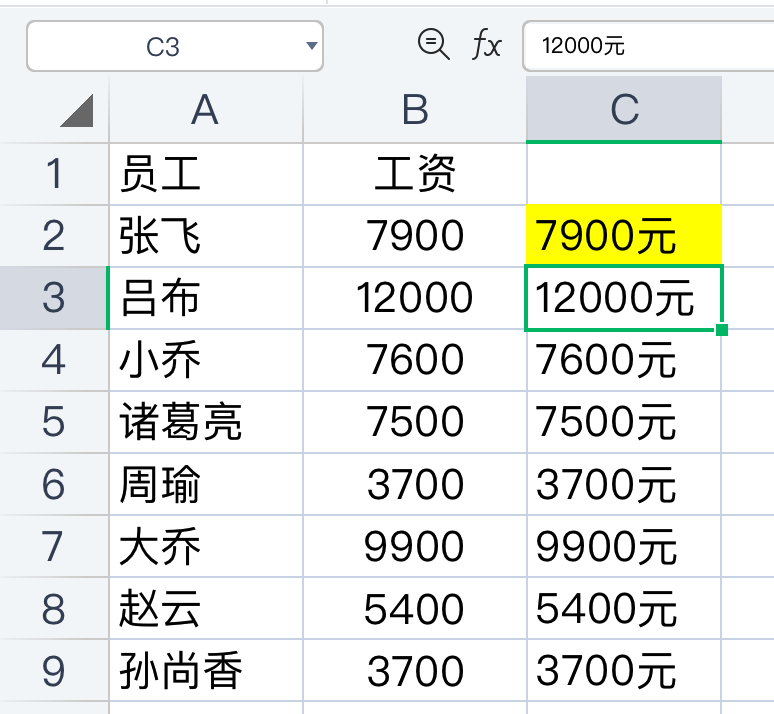Screen dimensions: 774x714
Task: Select row 3 header
Action: coord(54,298)
